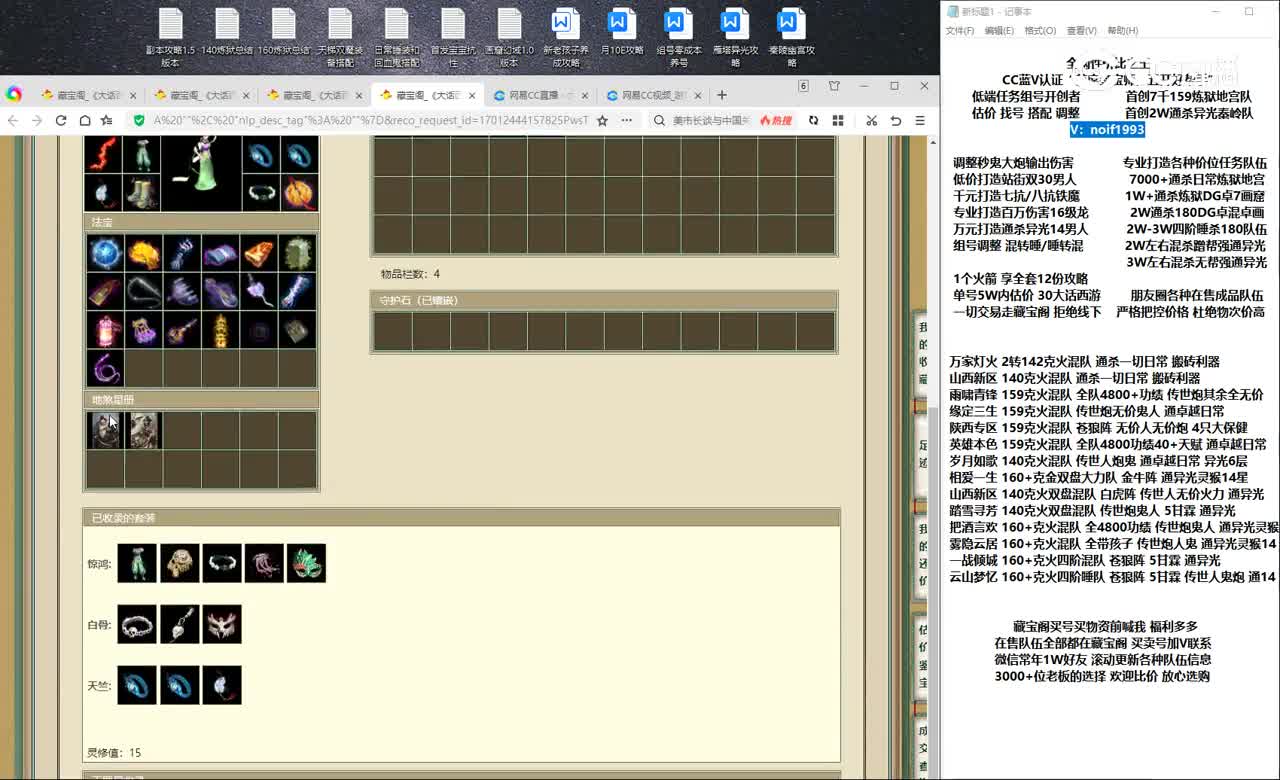The width and height of the screenshot is (1280, 780).
Task: Click the browser search box
Action: click(x=710, y=120)
